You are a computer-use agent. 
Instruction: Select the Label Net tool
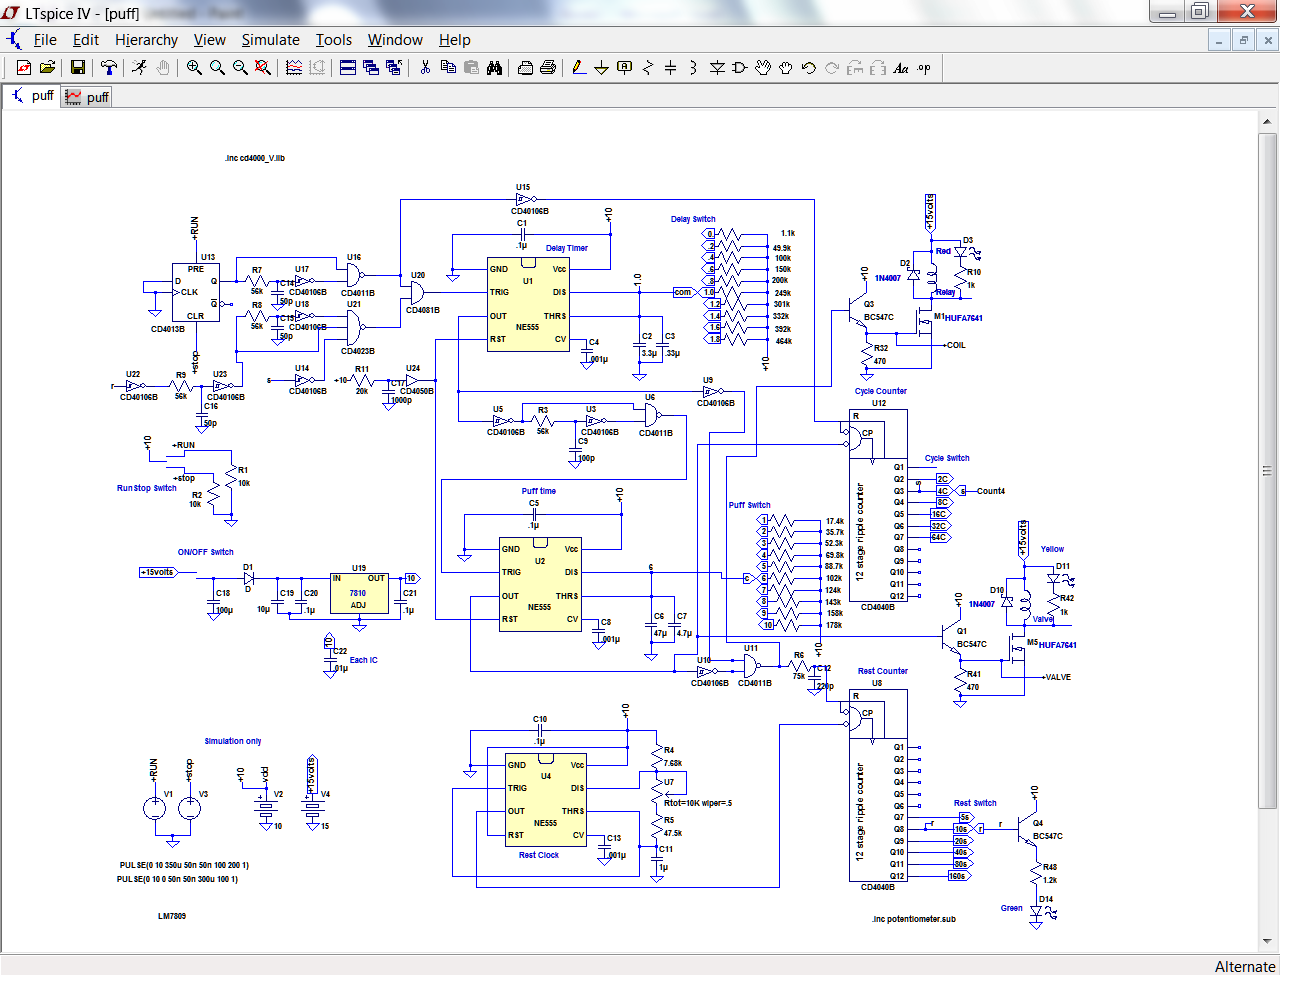pos(625,68)
